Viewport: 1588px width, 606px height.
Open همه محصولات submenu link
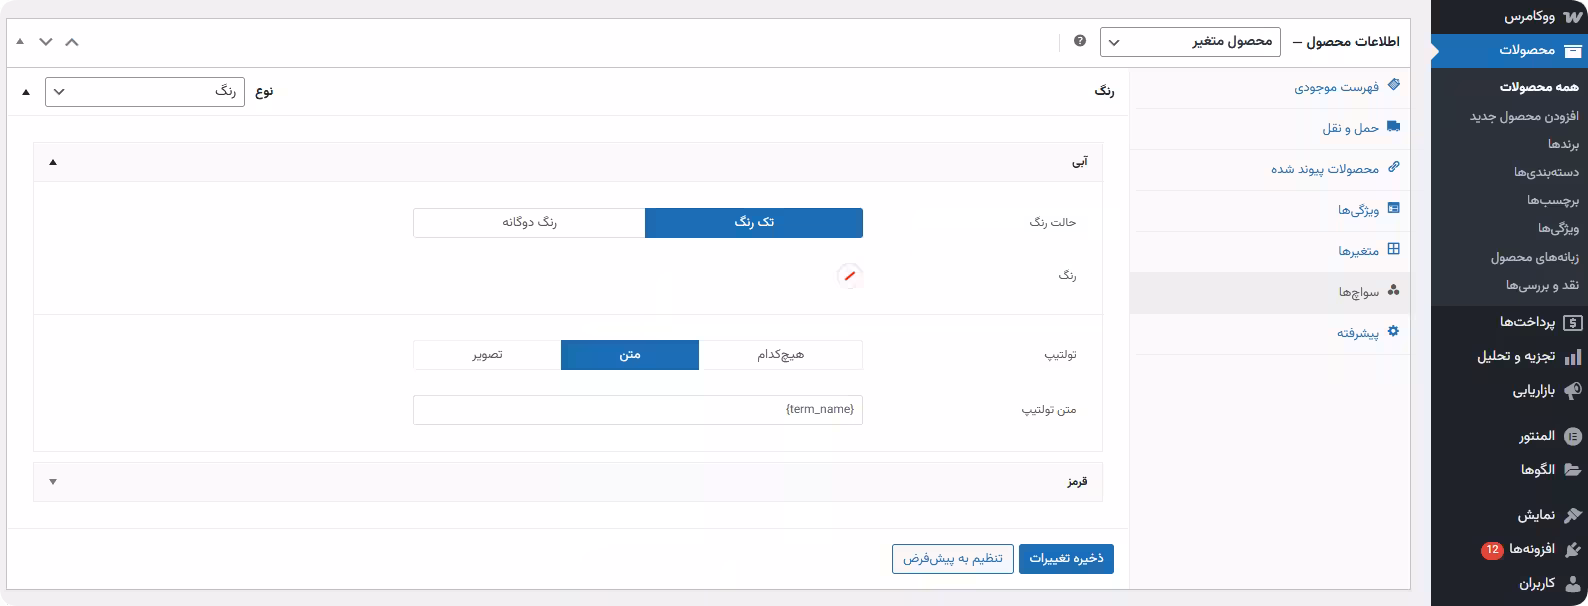point(1539,87)
